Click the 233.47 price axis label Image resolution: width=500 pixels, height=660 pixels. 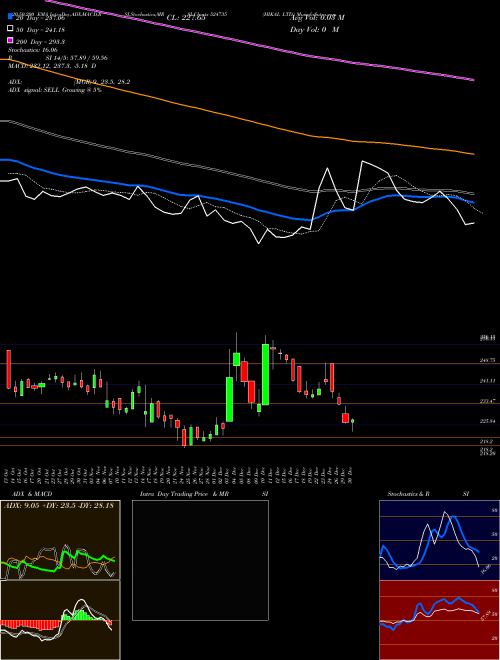(487, 401)
